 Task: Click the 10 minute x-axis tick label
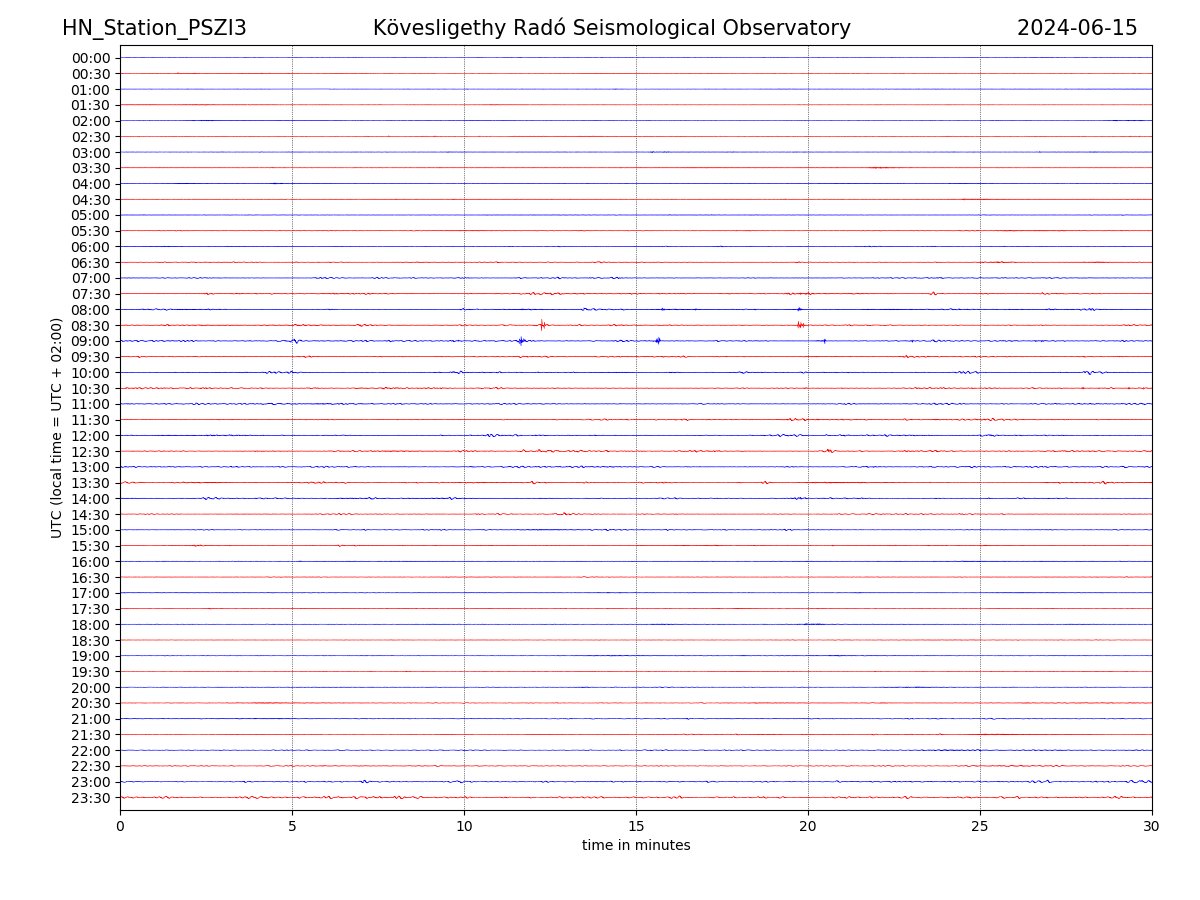pyautogui.click(x=464, y=826)
